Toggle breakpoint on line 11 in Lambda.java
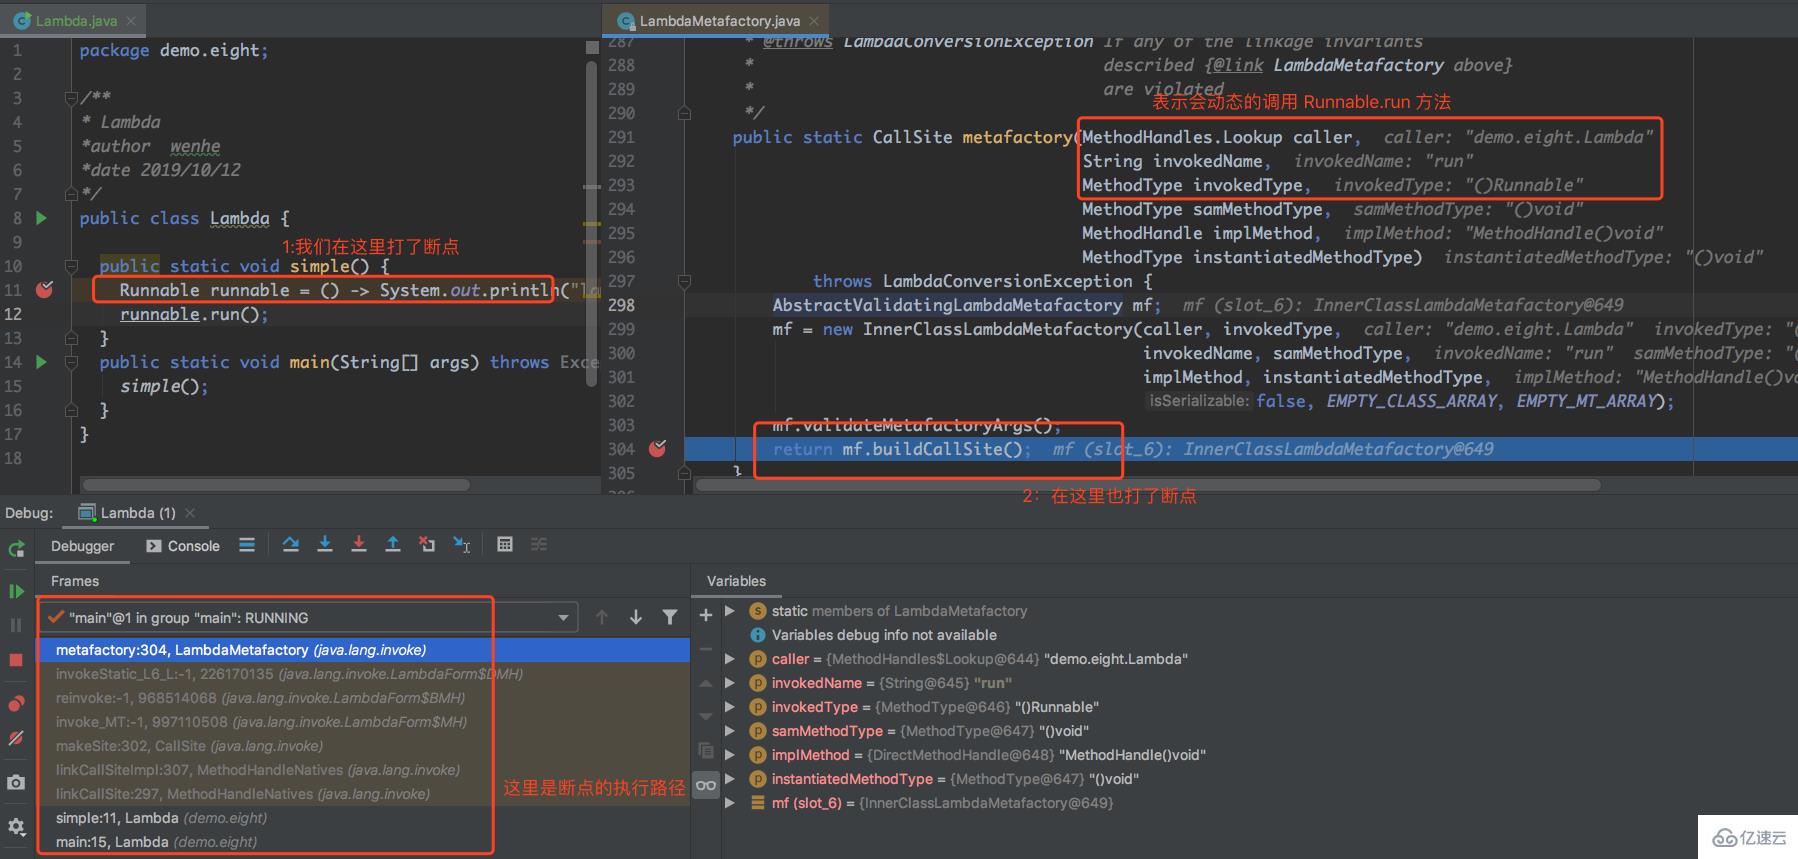This screenshot has width=1798, height=859. (44, 290)
